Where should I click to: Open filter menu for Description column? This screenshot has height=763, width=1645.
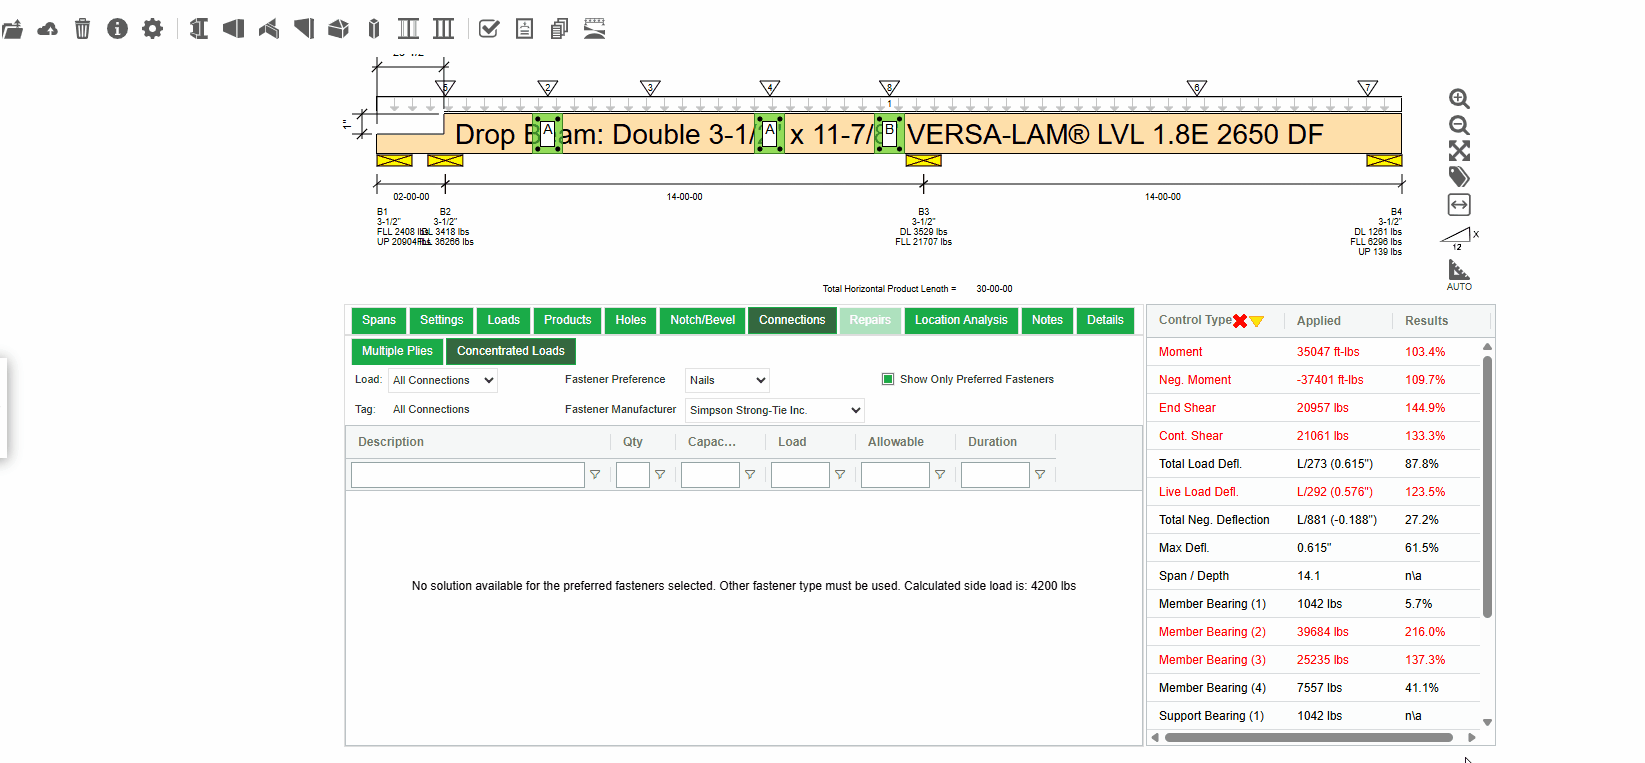click(595, 475)
